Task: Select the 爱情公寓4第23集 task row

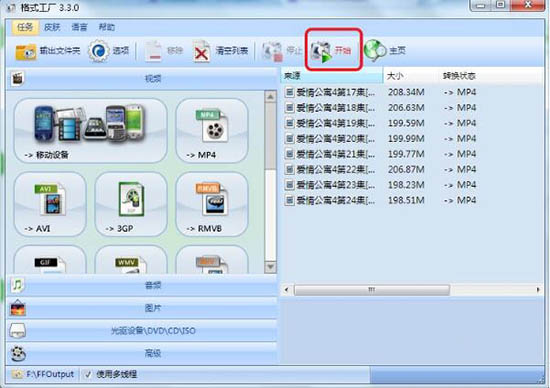Action: coord(412,185)
